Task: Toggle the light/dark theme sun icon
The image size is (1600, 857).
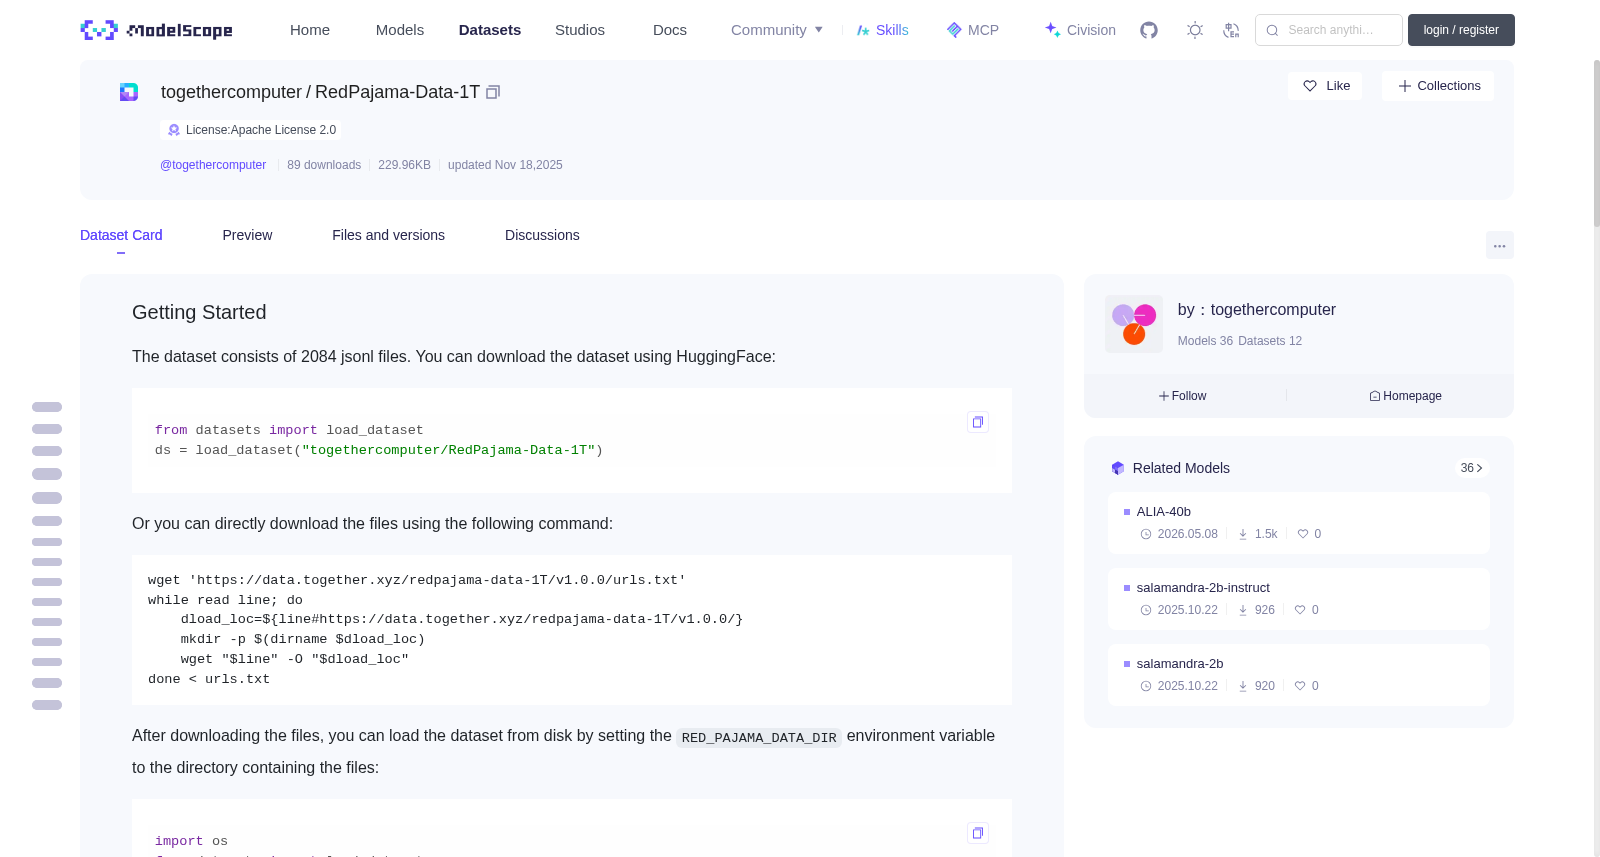Action: [1195, 30]
